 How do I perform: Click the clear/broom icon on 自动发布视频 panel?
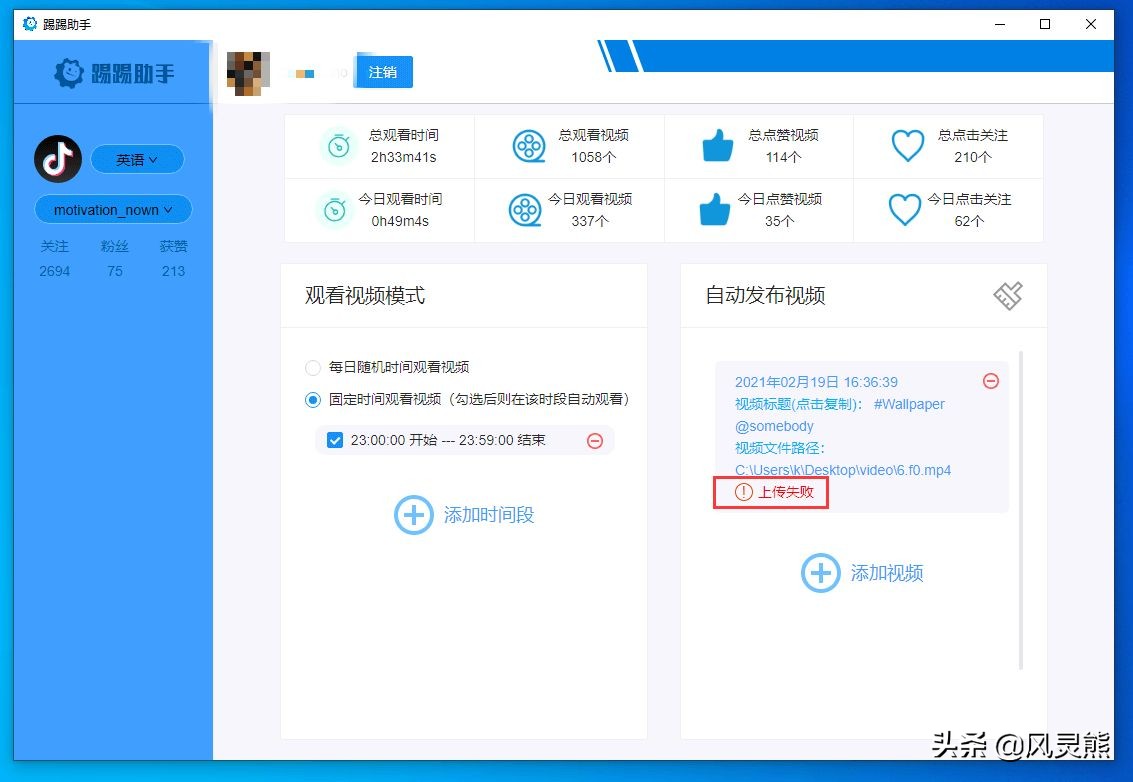1008,295
